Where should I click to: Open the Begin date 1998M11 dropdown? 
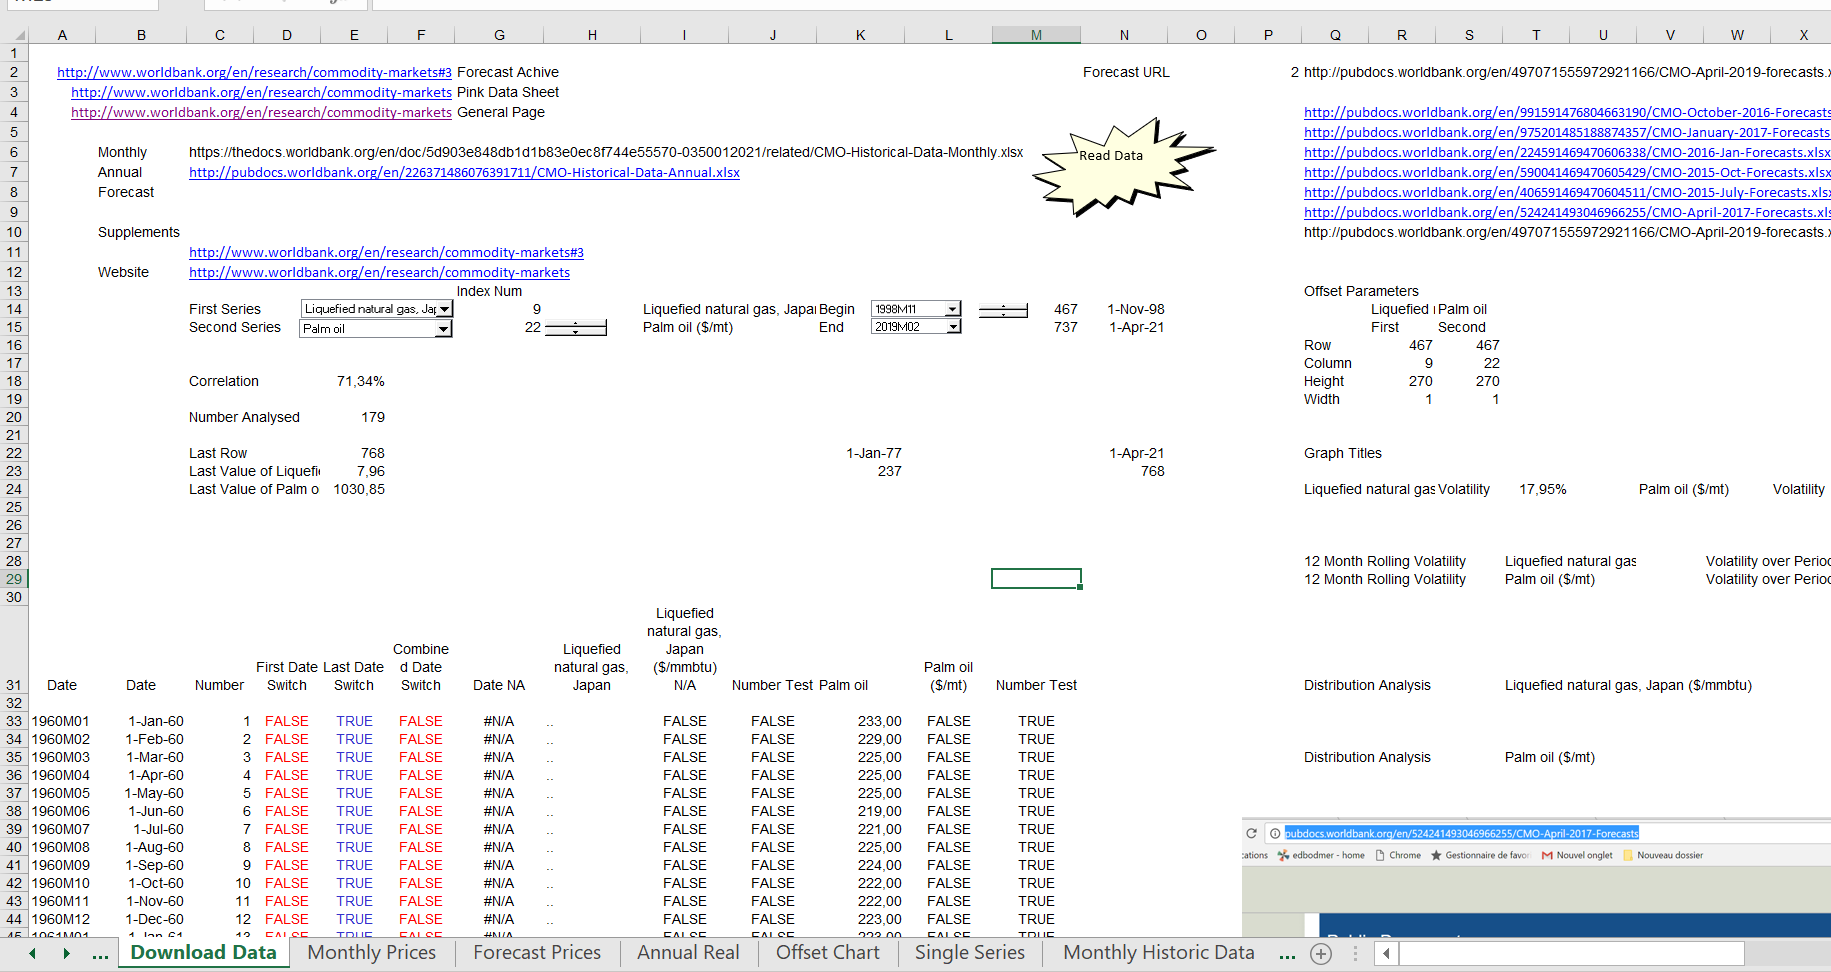(x=951, y=309)
